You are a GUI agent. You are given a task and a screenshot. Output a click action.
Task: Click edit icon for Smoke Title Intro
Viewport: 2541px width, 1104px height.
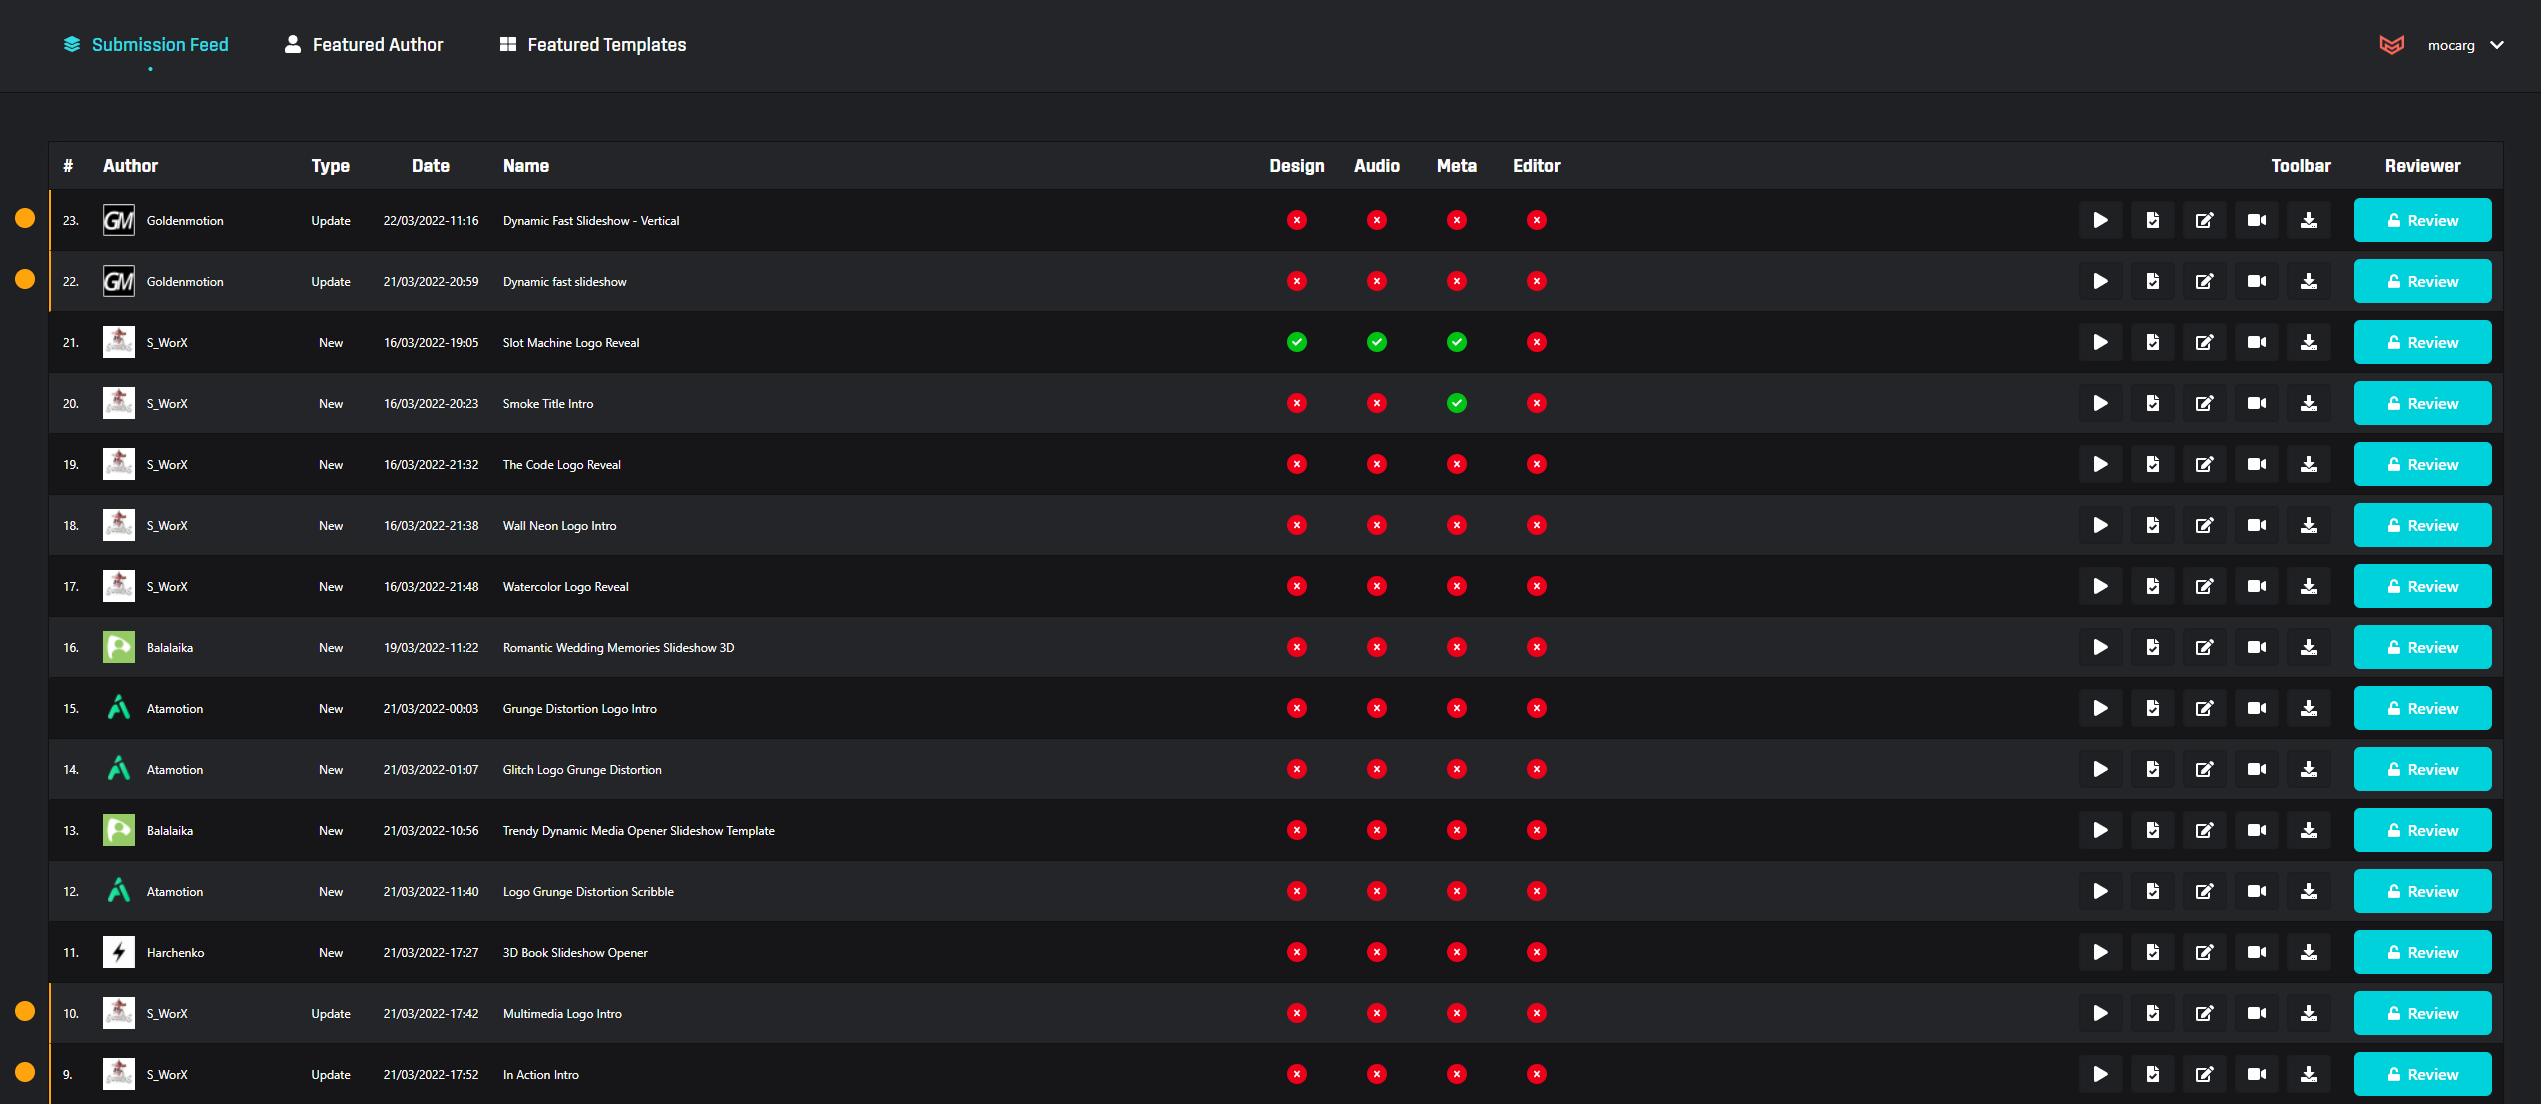[2204, 403]
